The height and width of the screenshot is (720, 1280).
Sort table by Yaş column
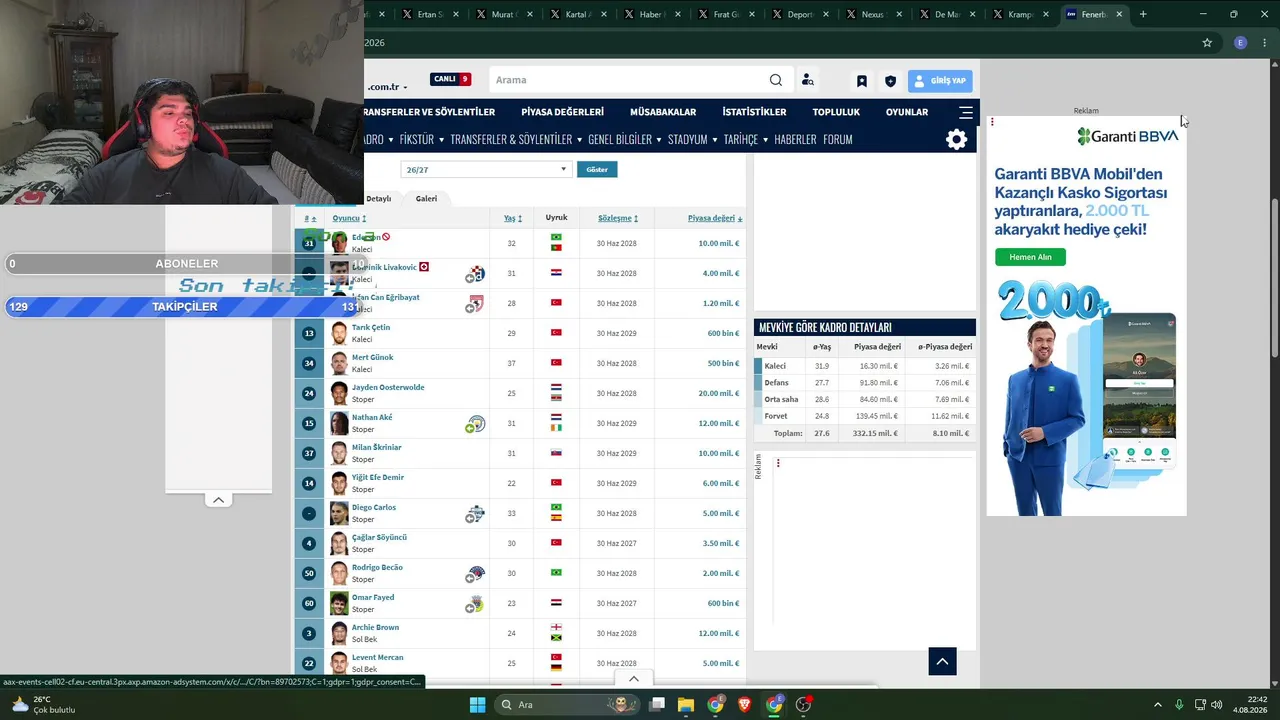coord(513,218)
